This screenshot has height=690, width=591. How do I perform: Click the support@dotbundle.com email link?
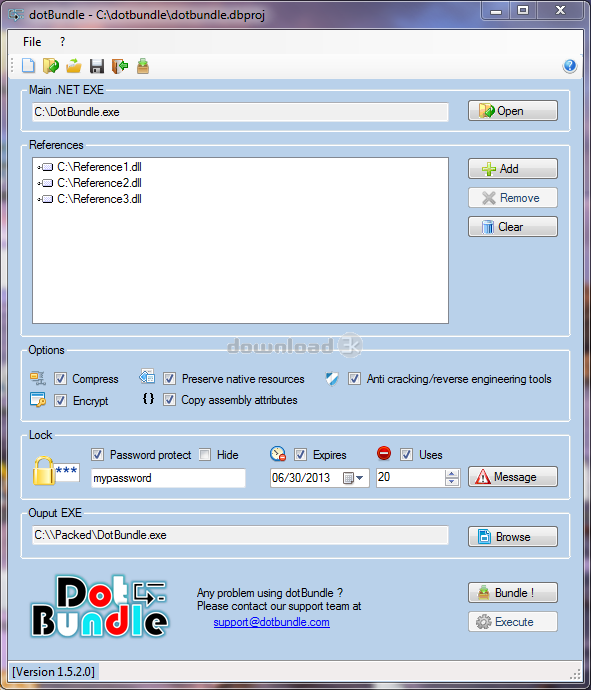click(272, 622)
